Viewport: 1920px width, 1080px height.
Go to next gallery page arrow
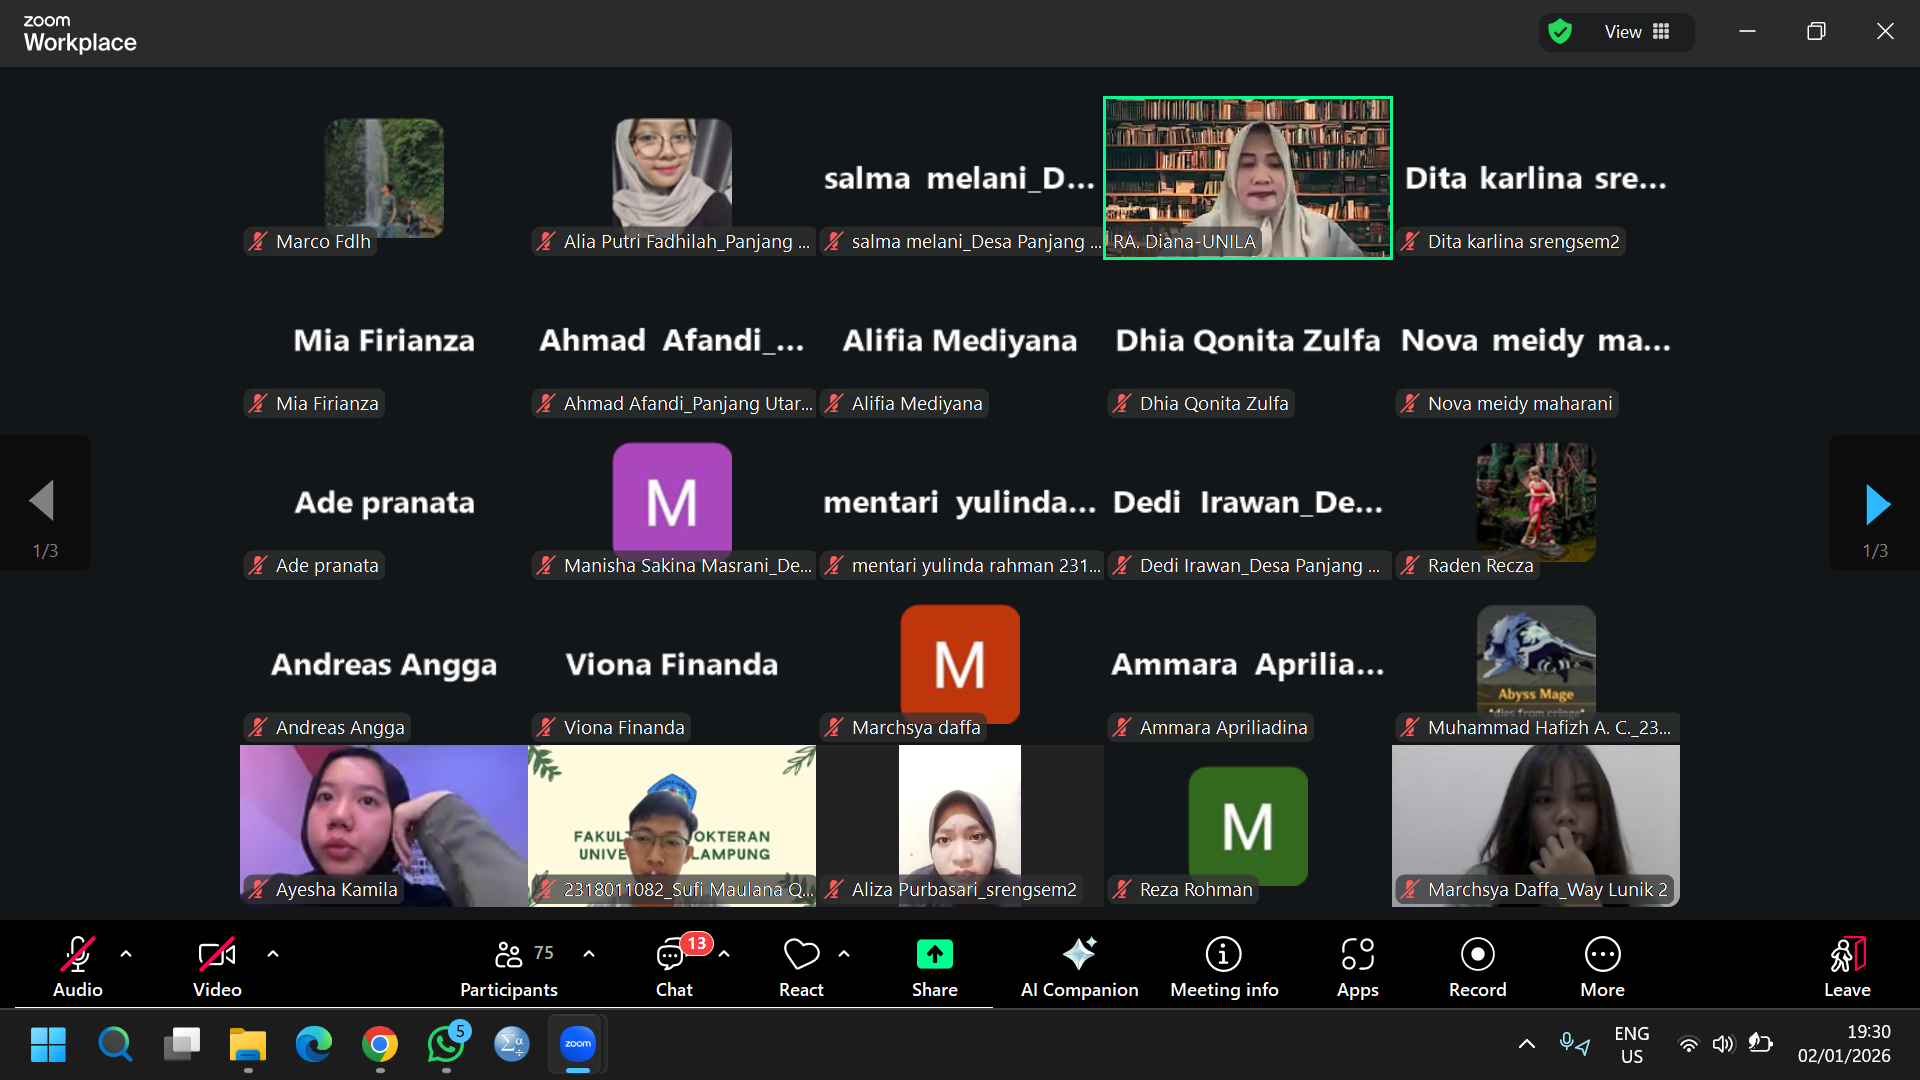pos(1876,504)
